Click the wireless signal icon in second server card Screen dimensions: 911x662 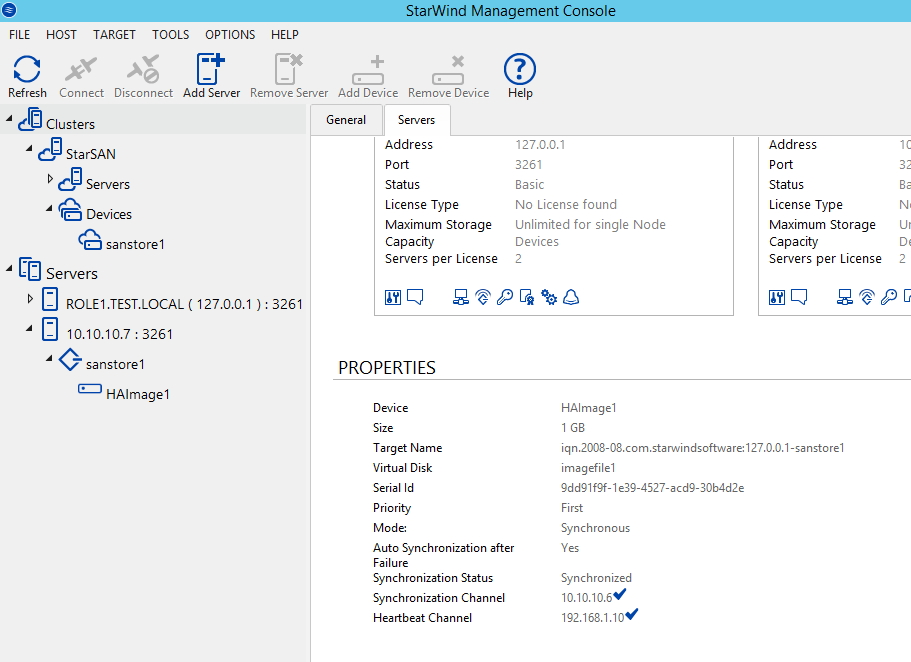(867, 298)
